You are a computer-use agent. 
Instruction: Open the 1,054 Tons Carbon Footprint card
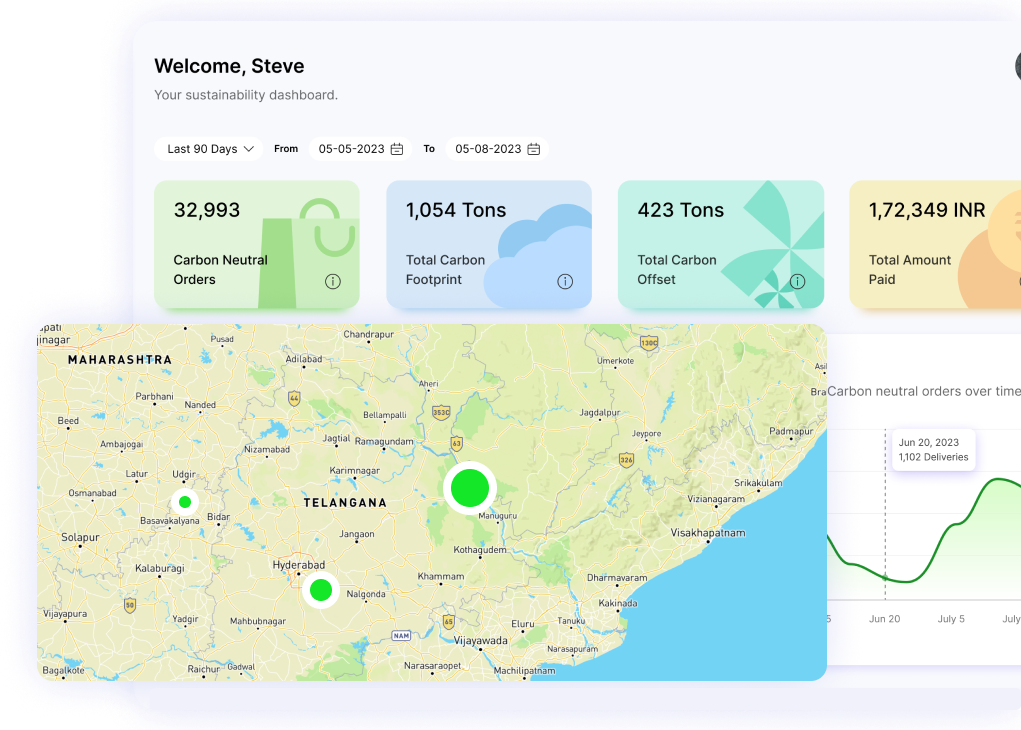tap(488, 245)
